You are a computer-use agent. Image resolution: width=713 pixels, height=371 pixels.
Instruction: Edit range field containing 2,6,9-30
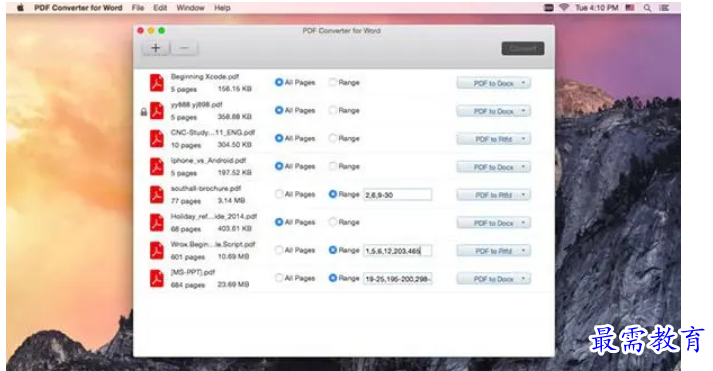397,195
